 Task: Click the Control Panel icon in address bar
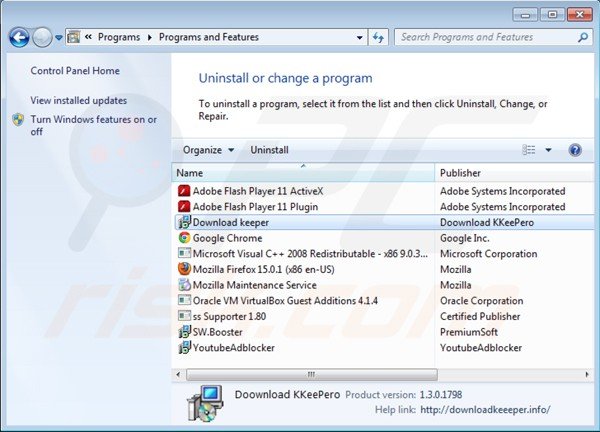pos(73,37)
